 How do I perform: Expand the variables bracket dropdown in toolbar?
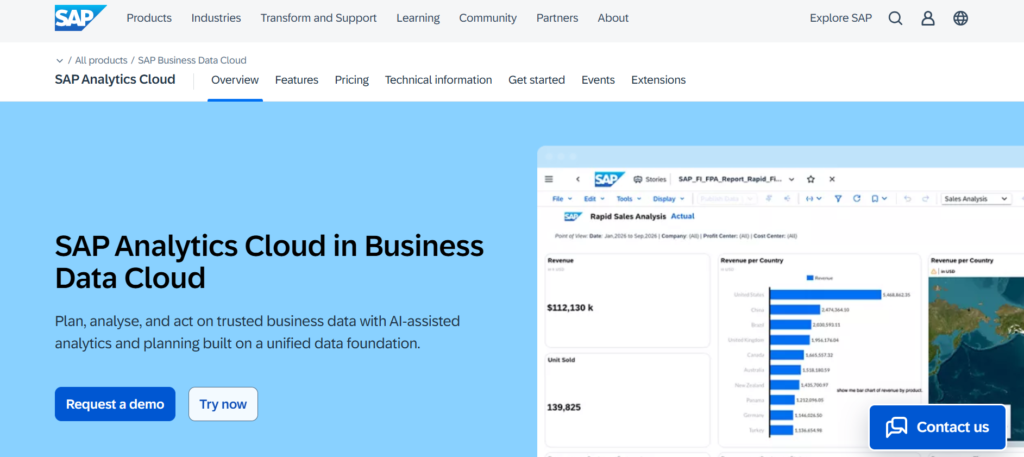[814, 198]
